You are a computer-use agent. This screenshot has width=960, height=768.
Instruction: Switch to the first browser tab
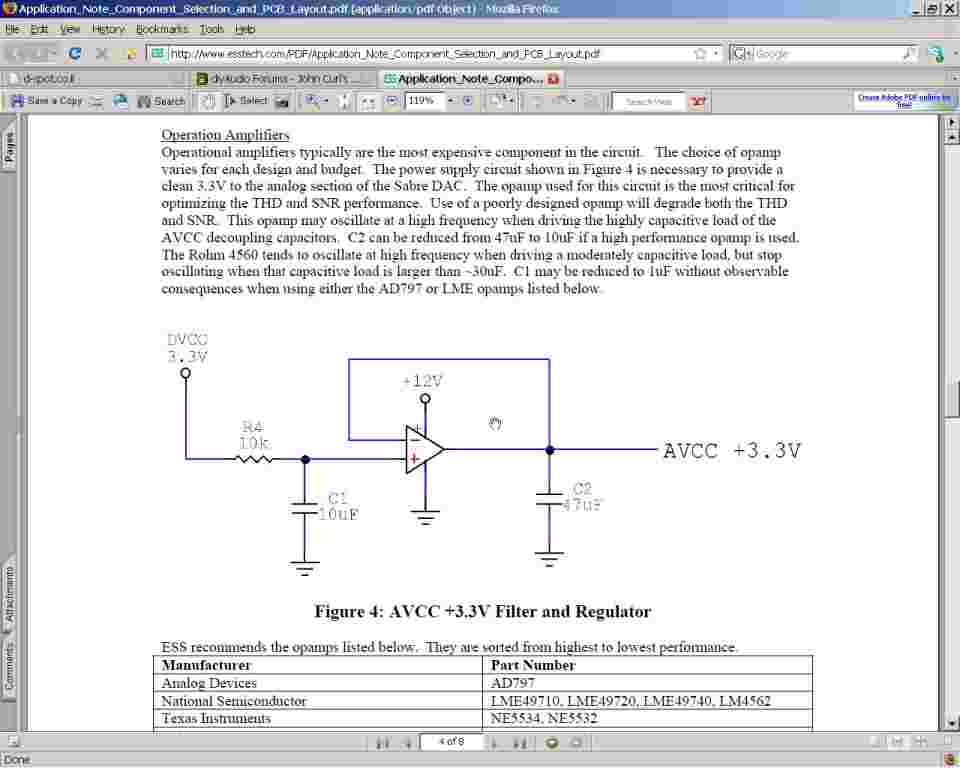click(94, 78)
